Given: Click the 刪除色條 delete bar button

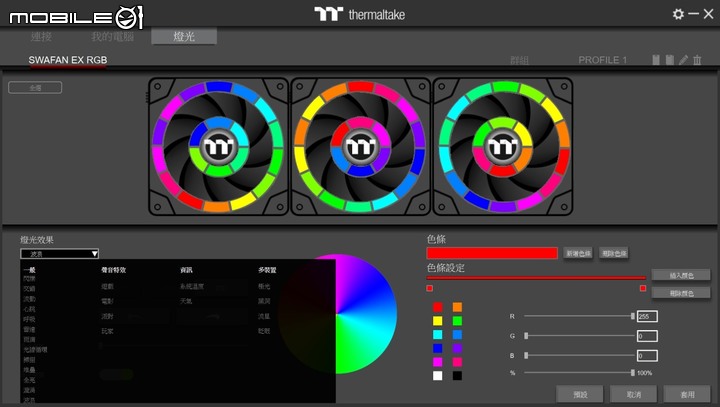Looking at the screenshot, I should [x=614, y=253].
